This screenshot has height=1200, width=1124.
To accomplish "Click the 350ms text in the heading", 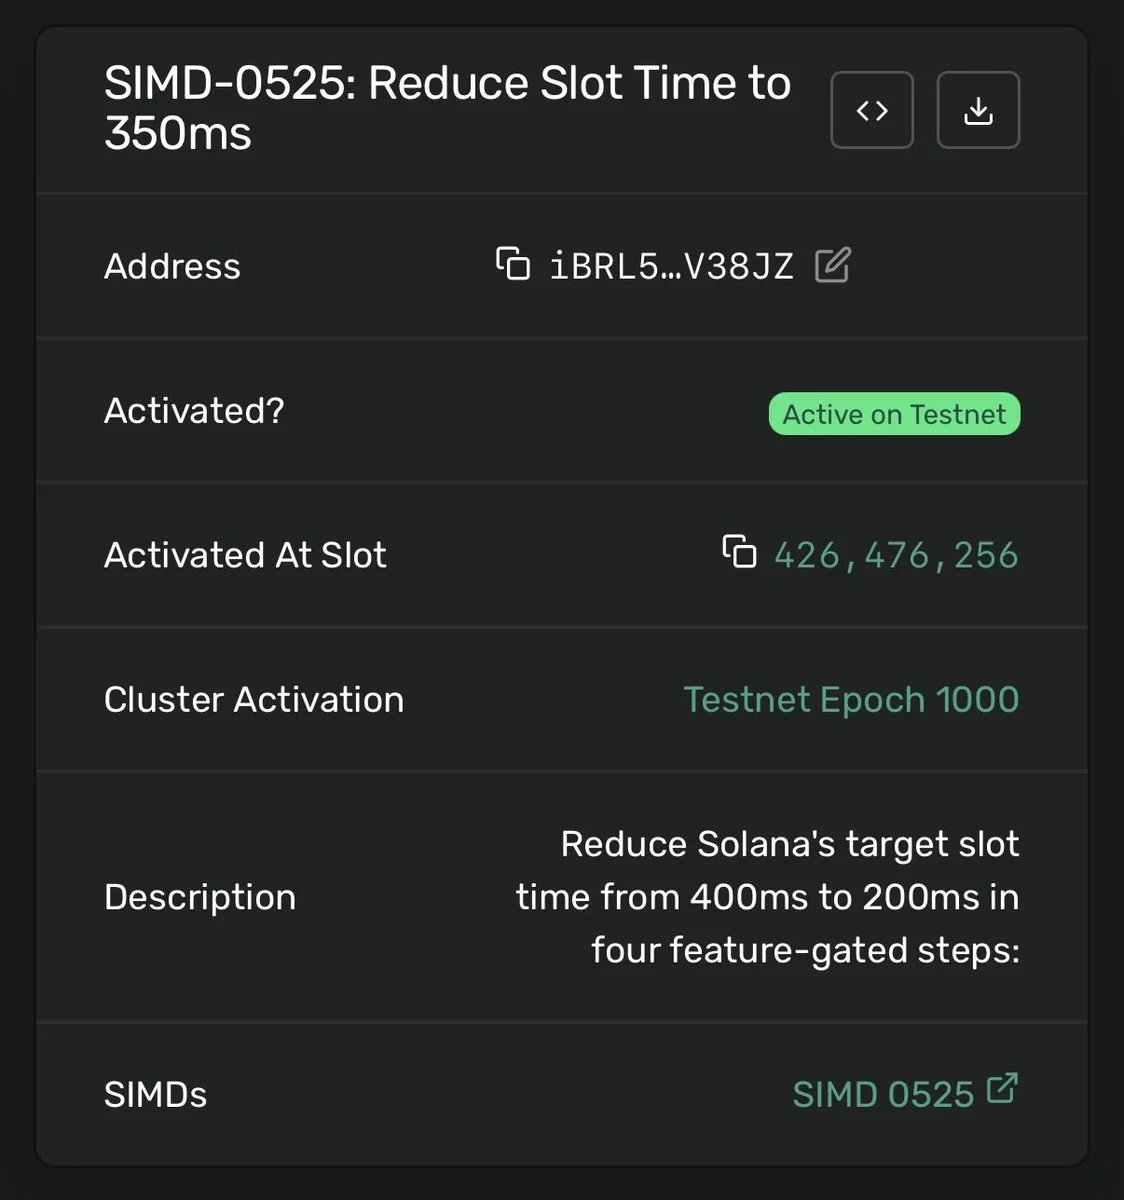I will coord(178,133).
